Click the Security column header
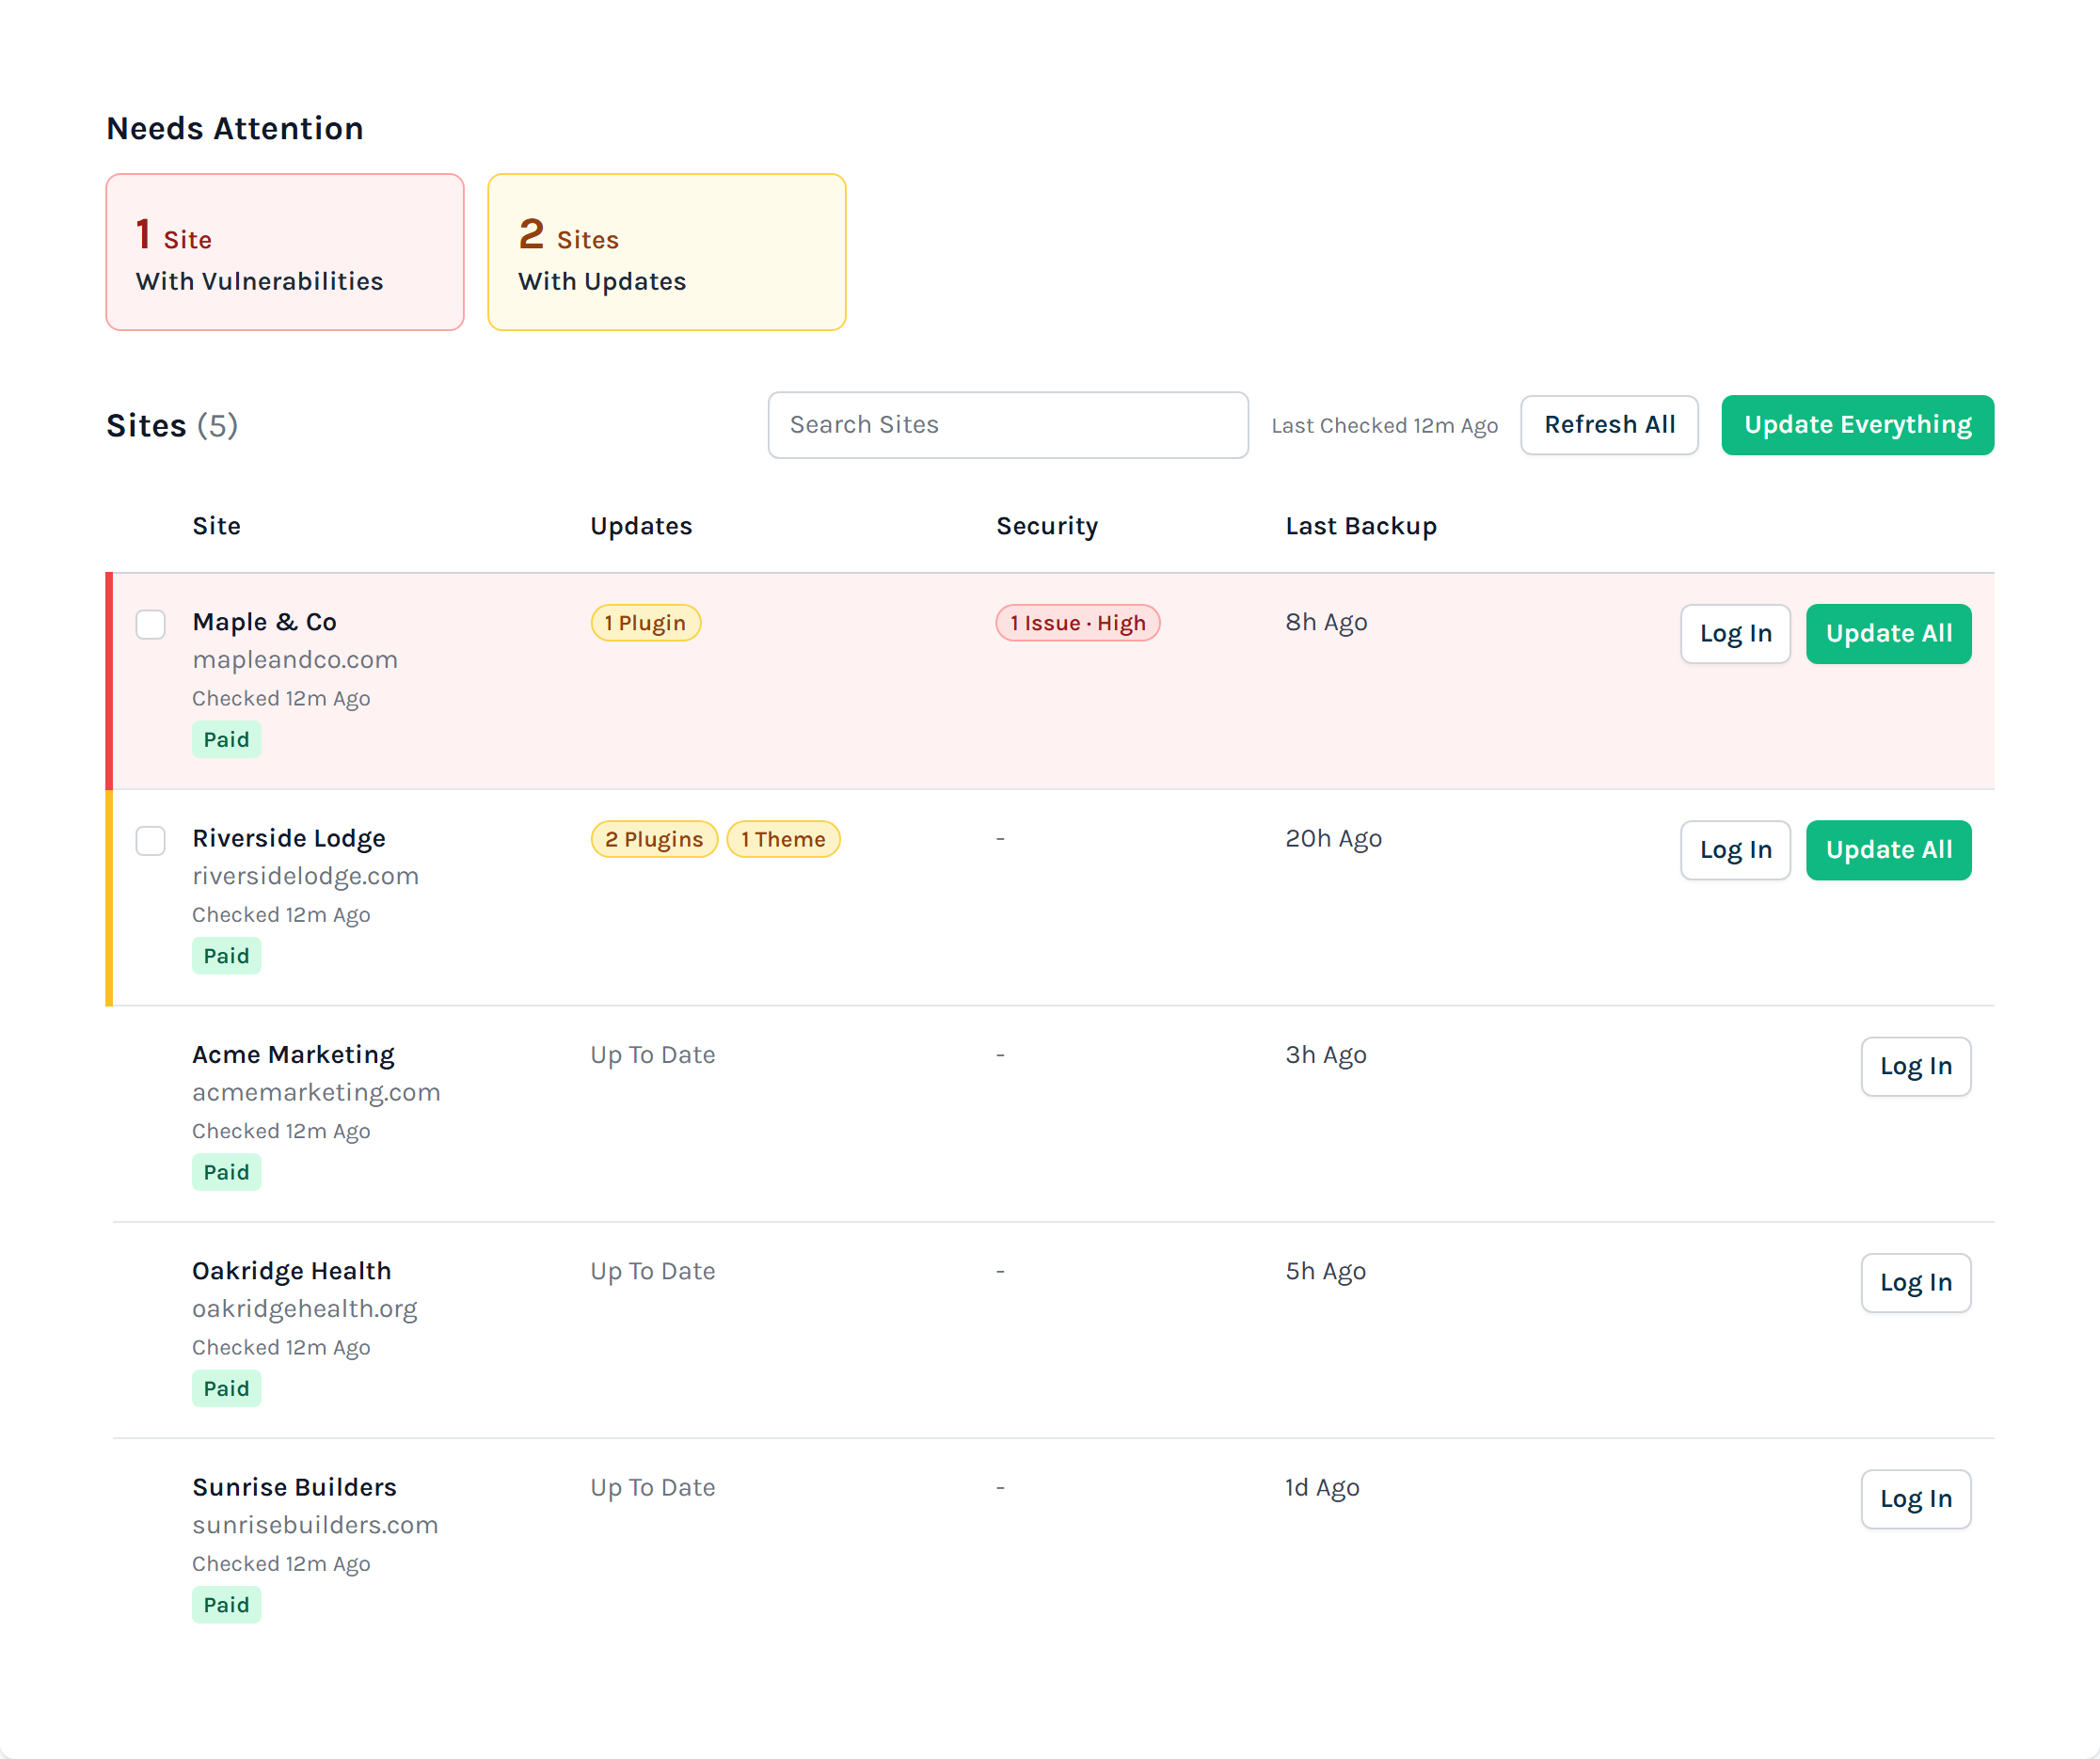 pos(1047,526)
